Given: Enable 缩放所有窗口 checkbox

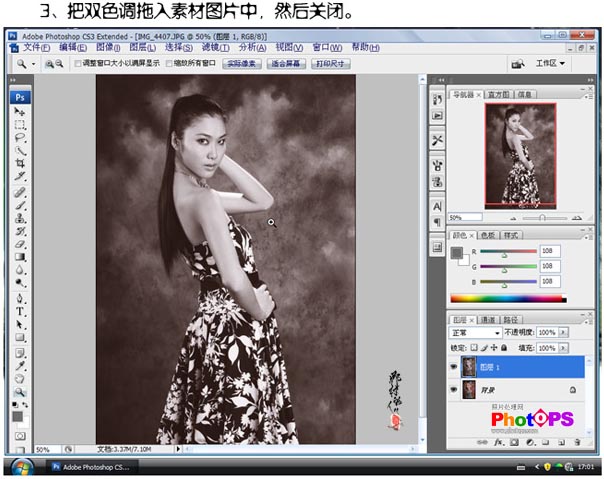Looking at the screenshot, I should coord(169,63).
